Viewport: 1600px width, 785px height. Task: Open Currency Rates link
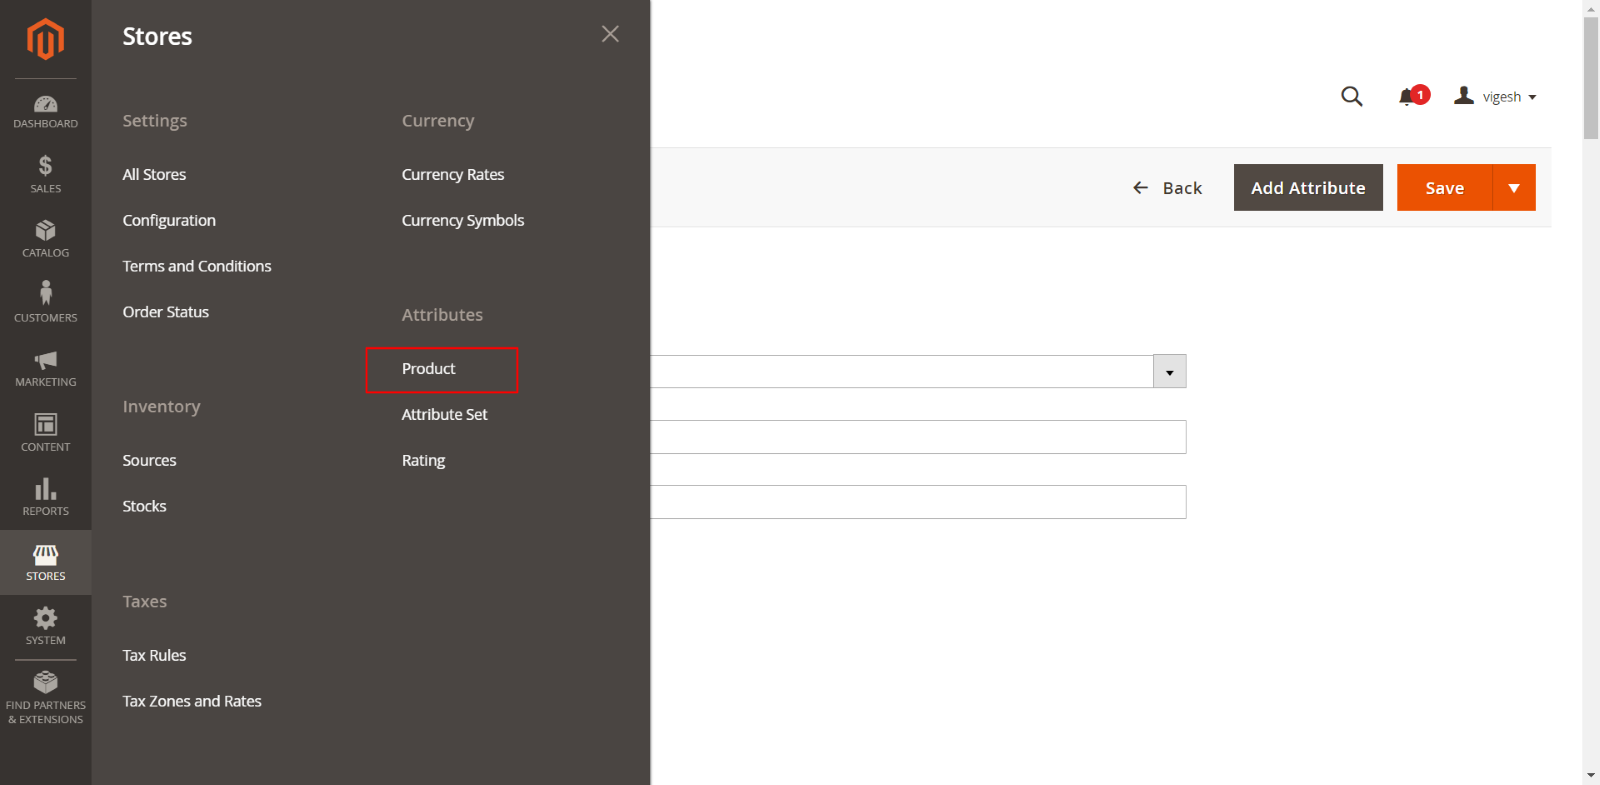(x=452, y=175)
